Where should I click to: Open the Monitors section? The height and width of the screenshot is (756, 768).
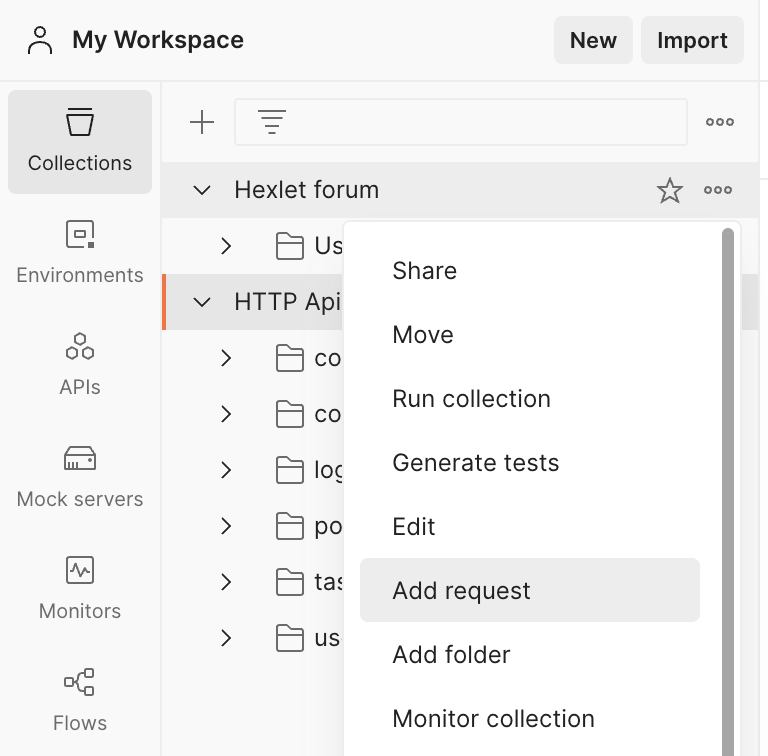(80, 589)
